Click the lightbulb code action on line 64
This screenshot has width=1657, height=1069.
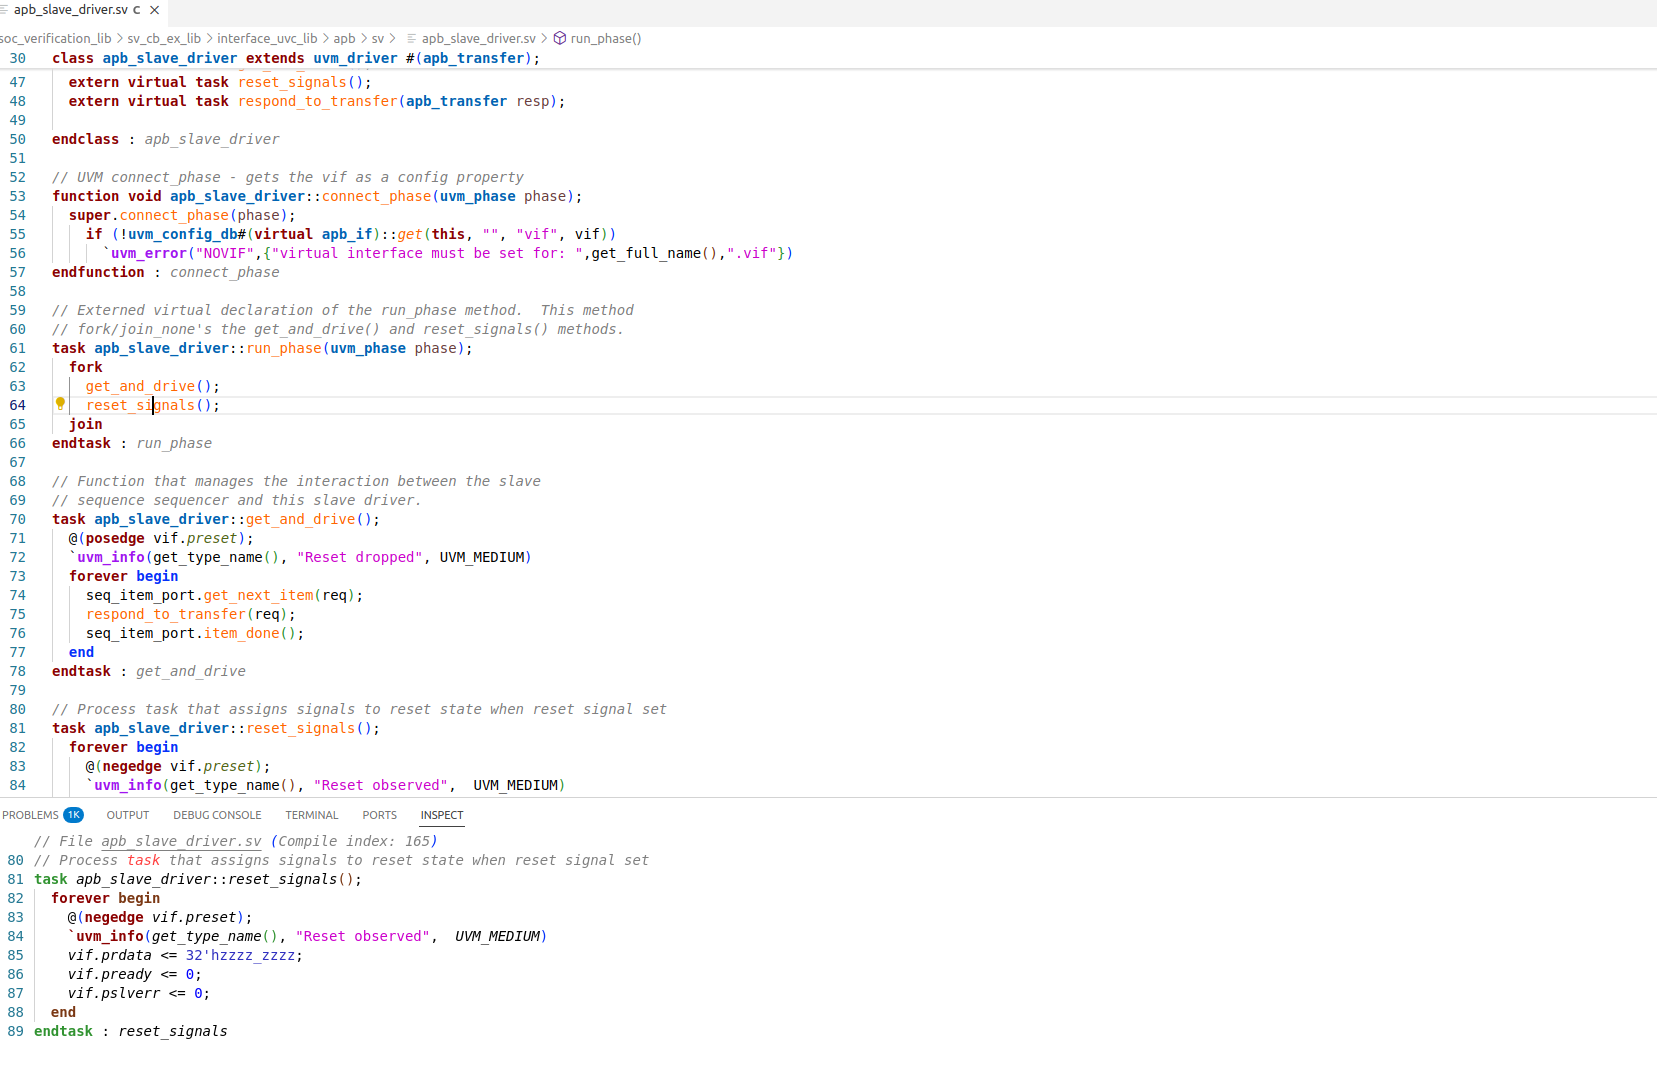[x=60, y=404]
